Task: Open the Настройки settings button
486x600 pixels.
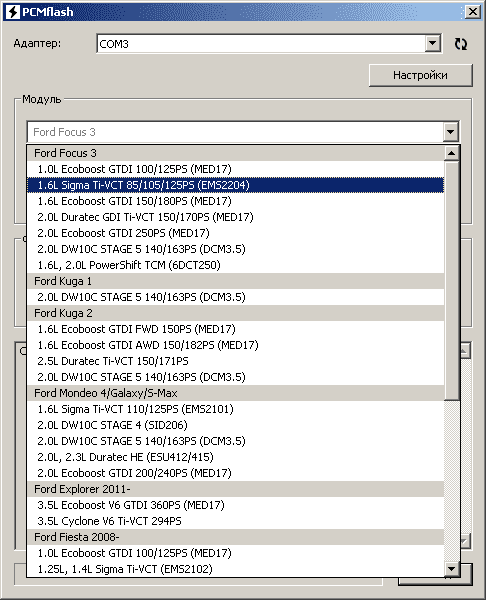Action: (x=421, y=75)
